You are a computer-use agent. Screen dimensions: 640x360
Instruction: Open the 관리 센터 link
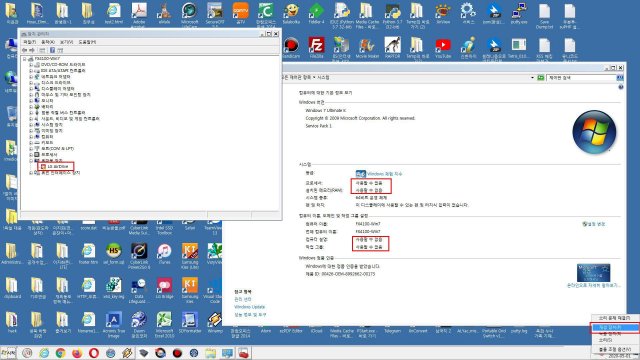(x=243, y=299)
